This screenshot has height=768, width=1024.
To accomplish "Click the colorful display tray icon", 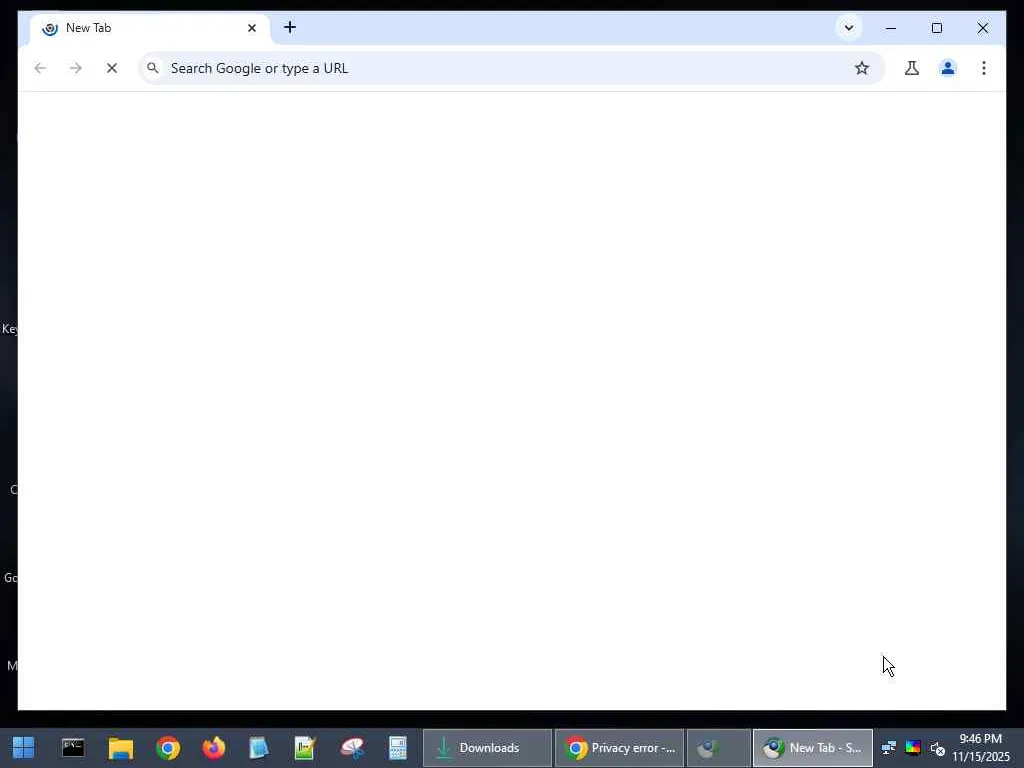I will coord(913,748).
